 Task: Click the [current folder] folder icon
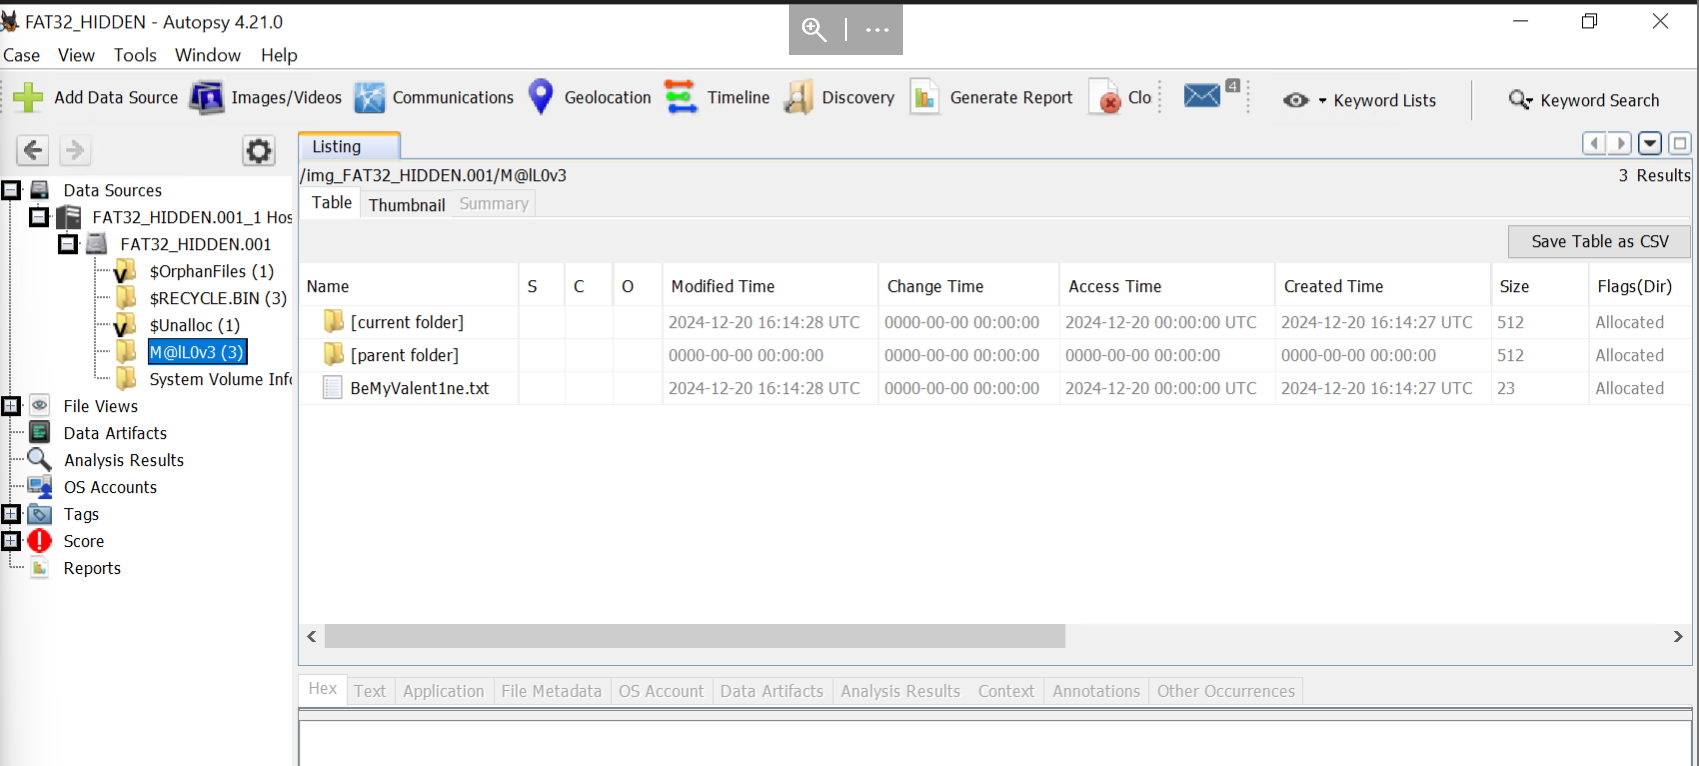point(333,321)
